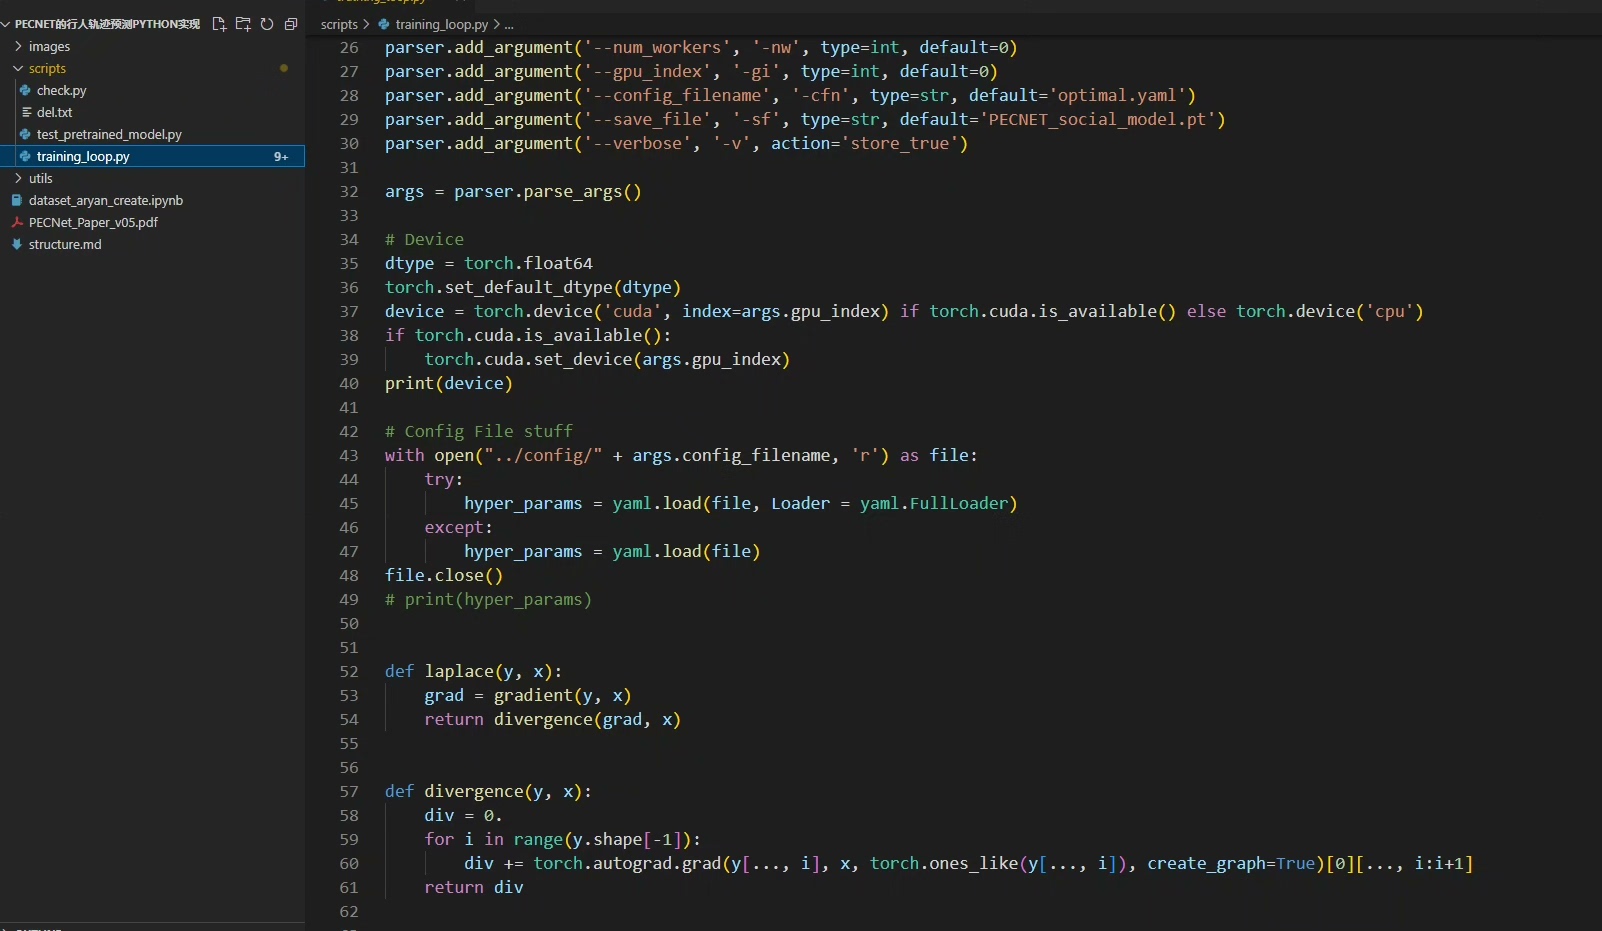Click on 'div = 0.' assignment
The height and width of the screenshot is (931, 1602).
click(463, 815)
